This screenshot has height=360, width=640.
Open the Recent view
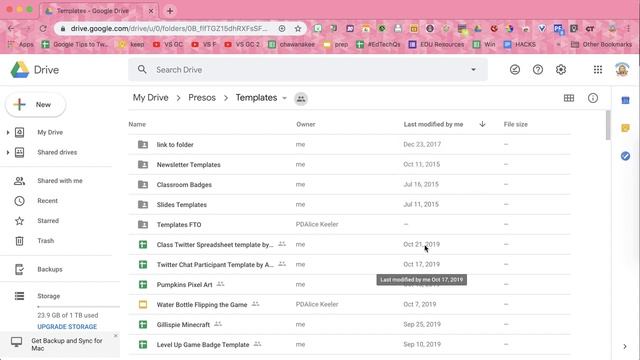click(47, 200)
